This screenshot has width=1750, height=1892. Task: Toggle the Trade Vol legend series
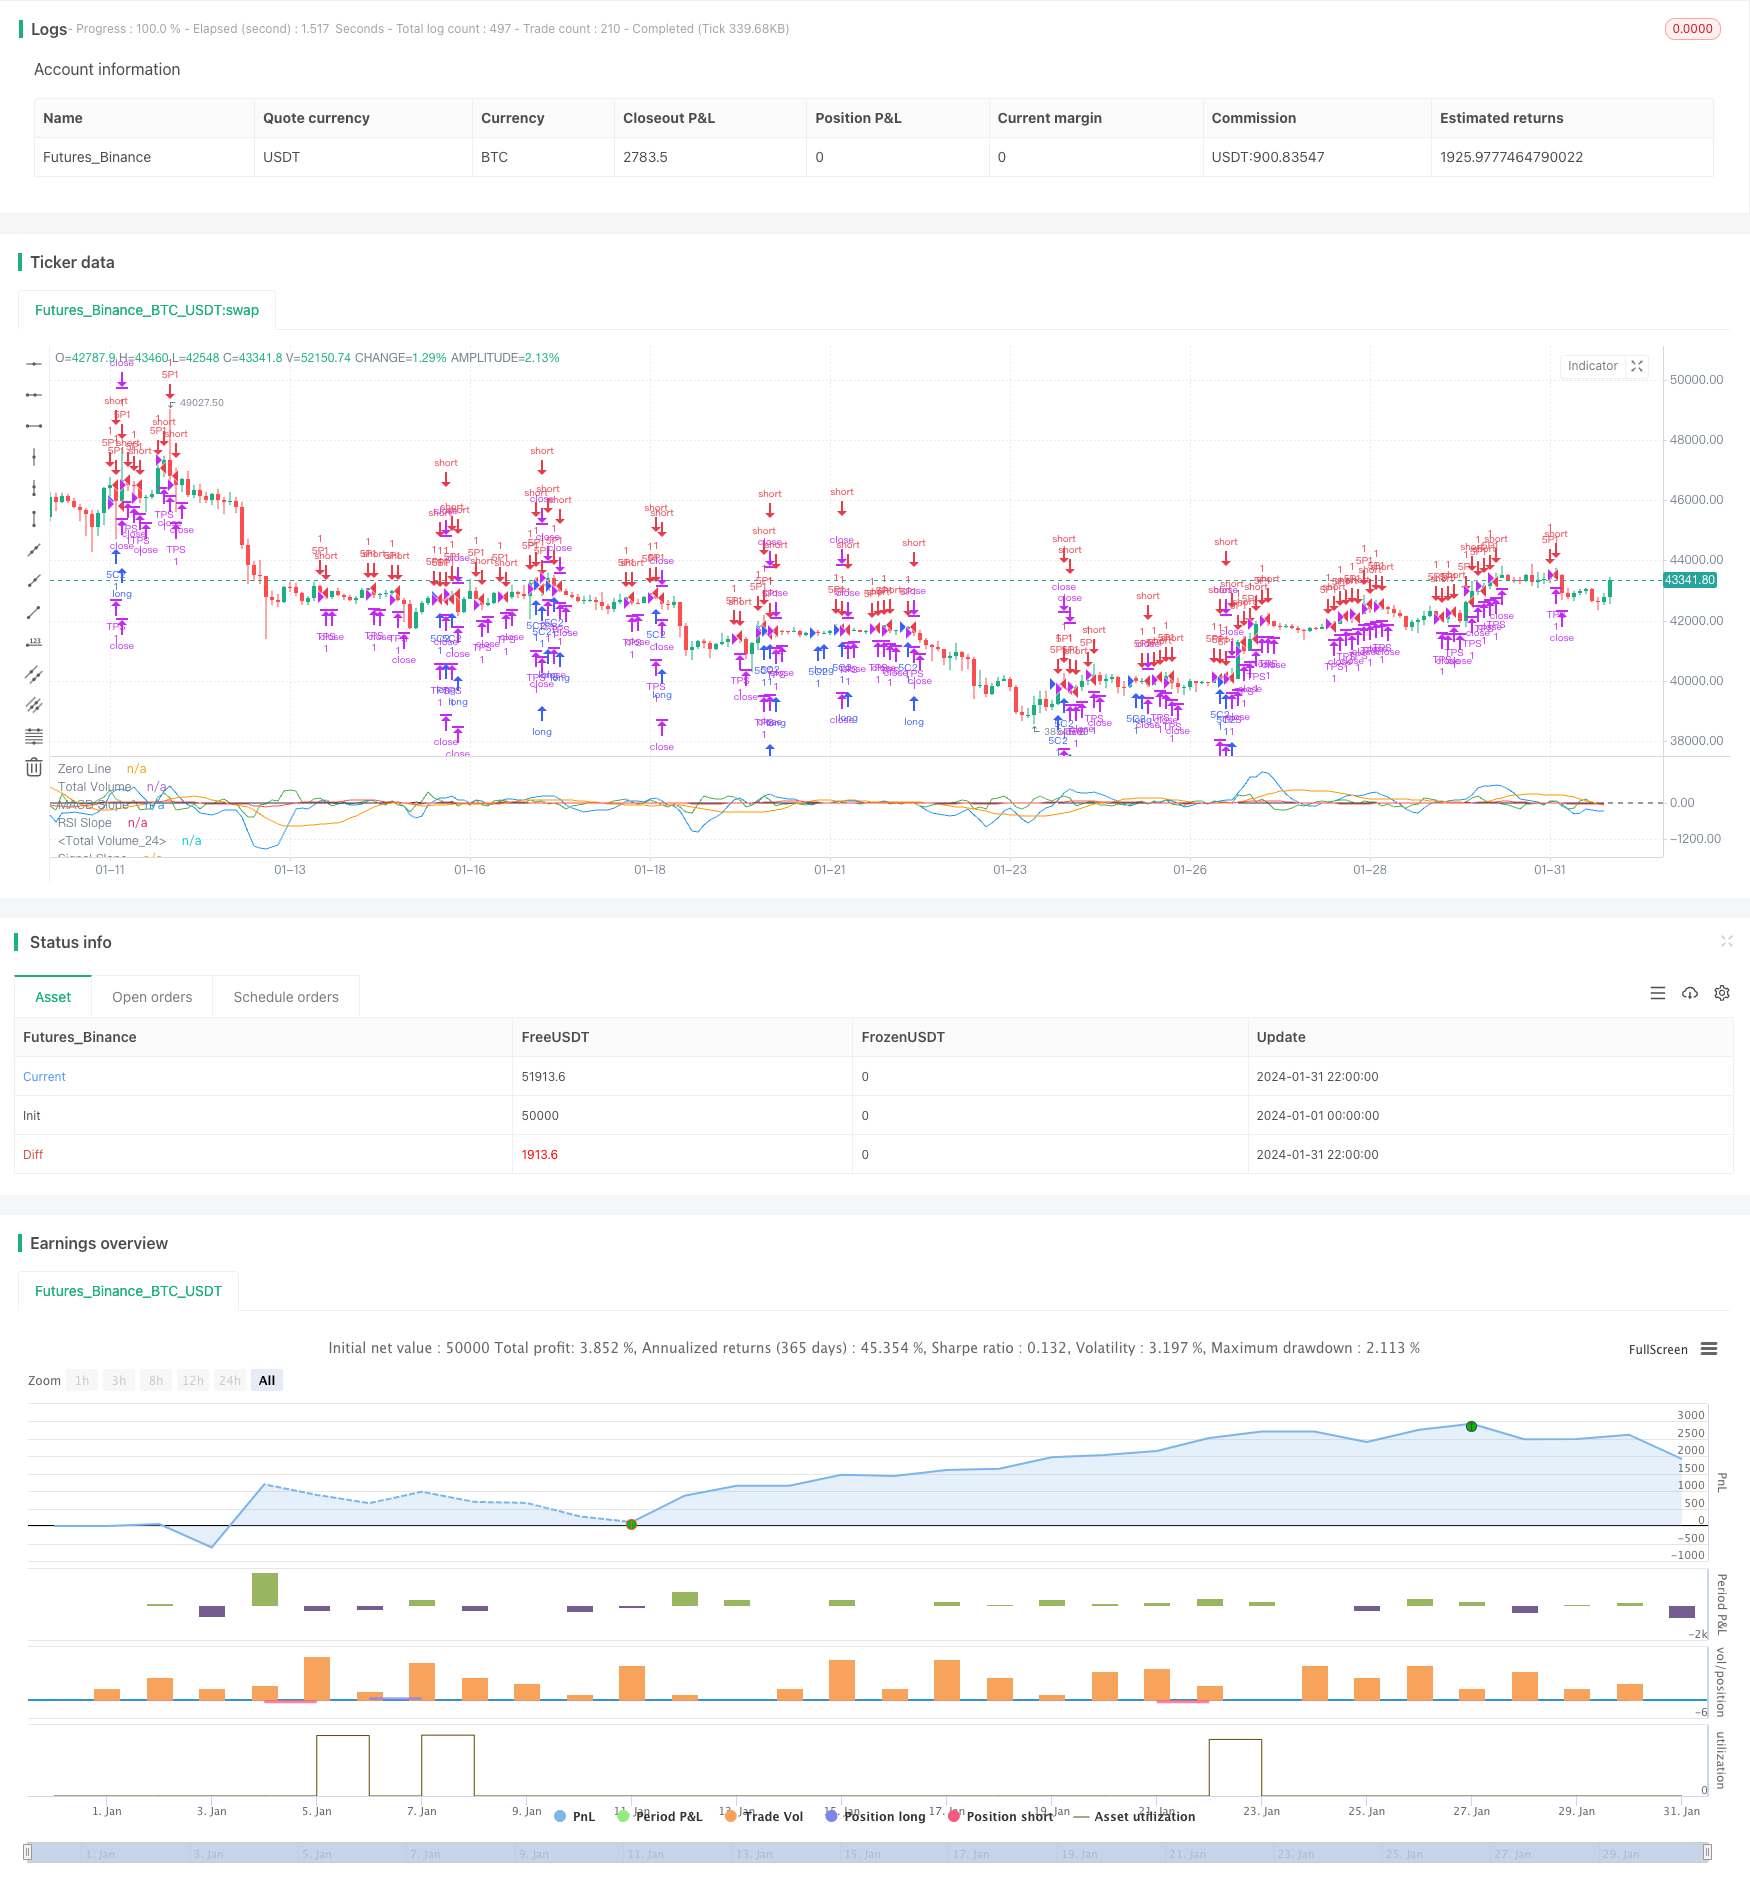pos(764,1816)
